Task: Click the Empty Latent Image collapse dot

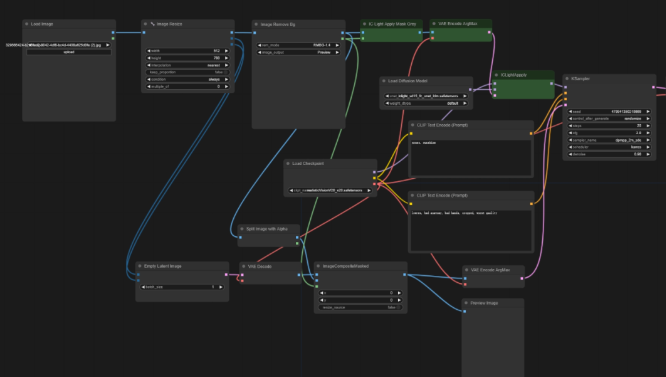Action: (x=140, y=266)
